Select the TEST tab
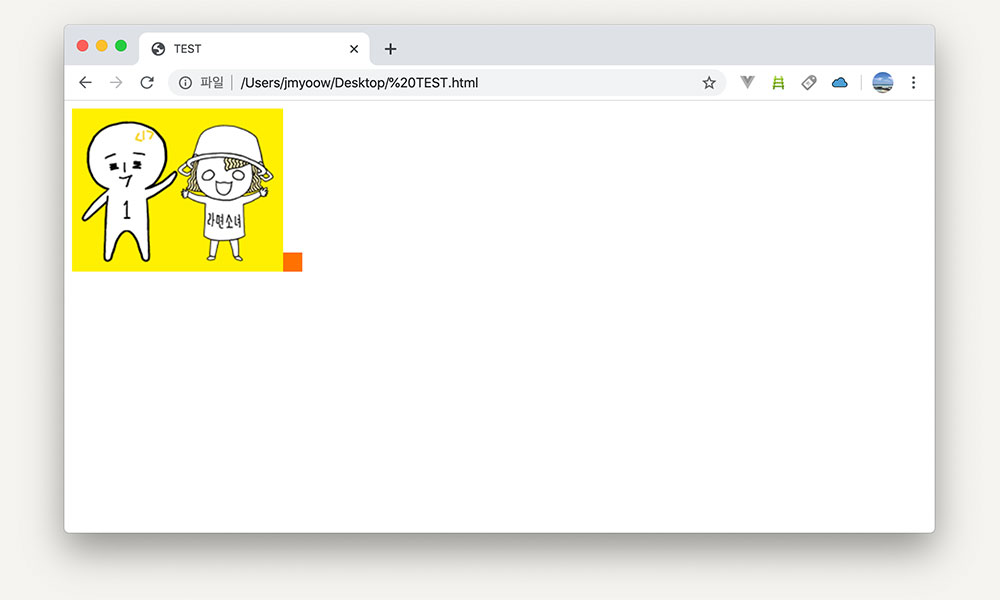The image size is (1000, 600). (254, 49)
